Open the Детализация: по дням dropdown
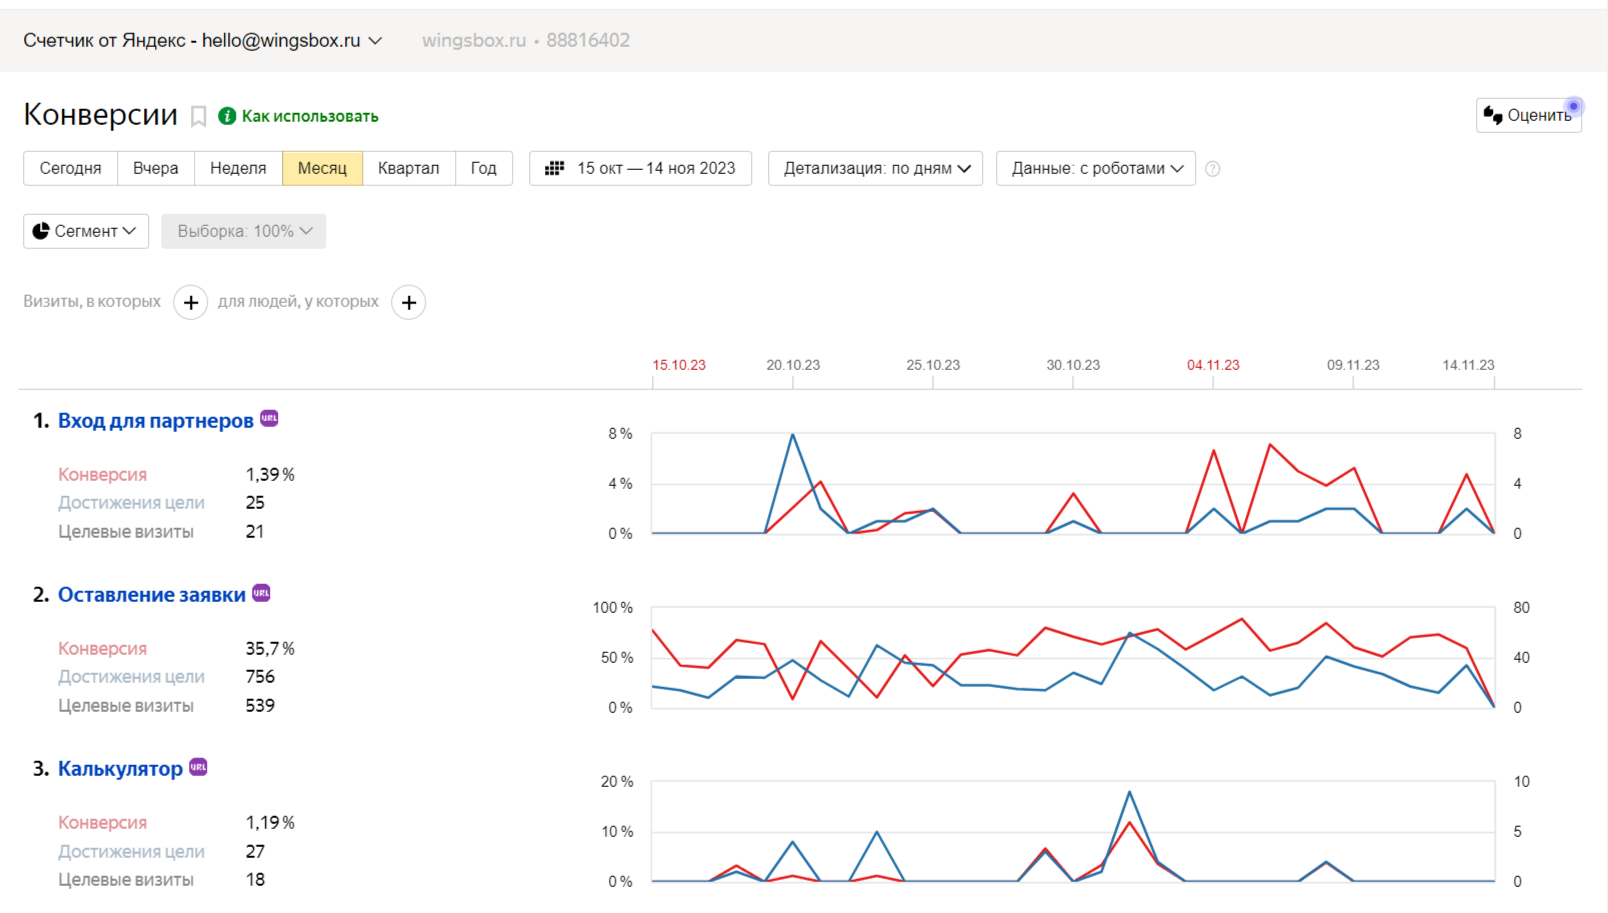This screenshot has height=913, width=1608. click(876, 168)
